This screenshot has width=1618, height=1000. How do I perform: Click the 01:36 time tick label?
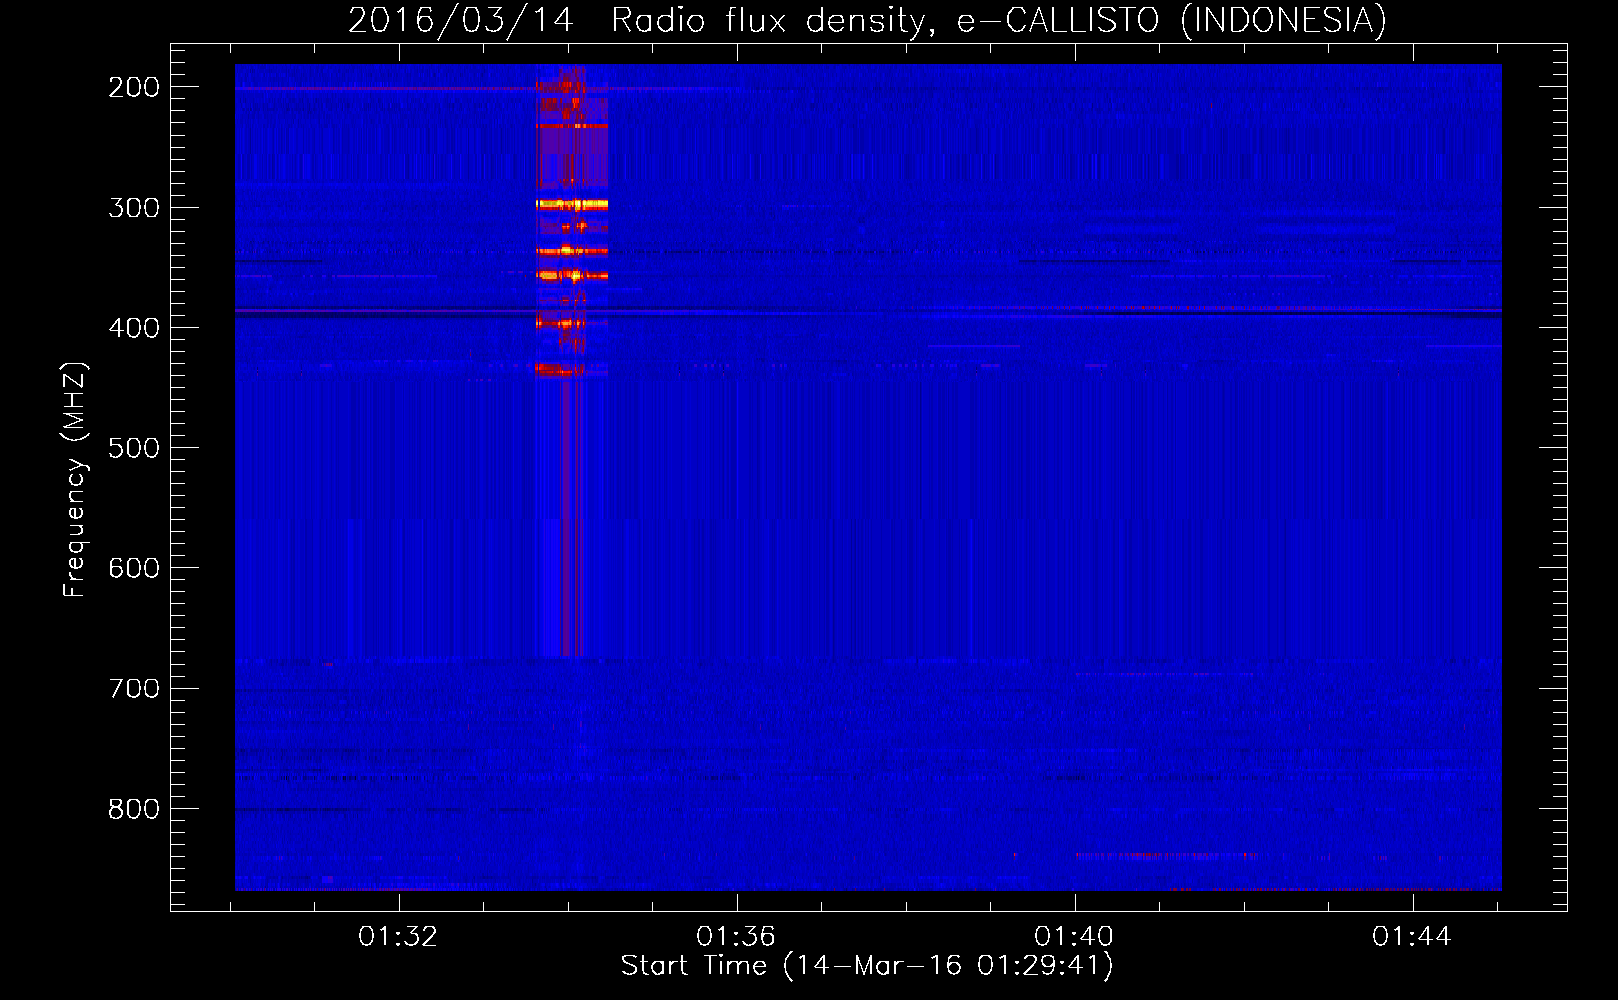click(736, 937)
